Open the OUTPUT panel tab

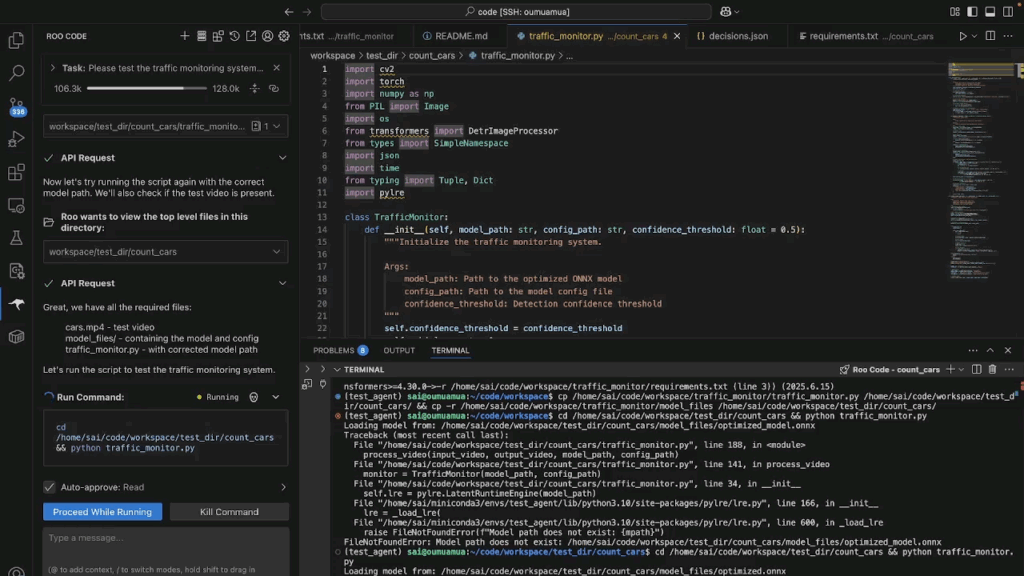tap(399, 351)
